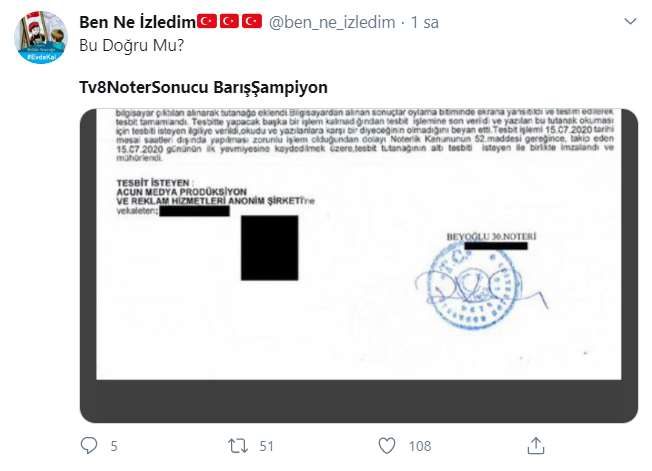652x471 pixels.
Task: Expand the tweet options chevron
Action: 630,21
